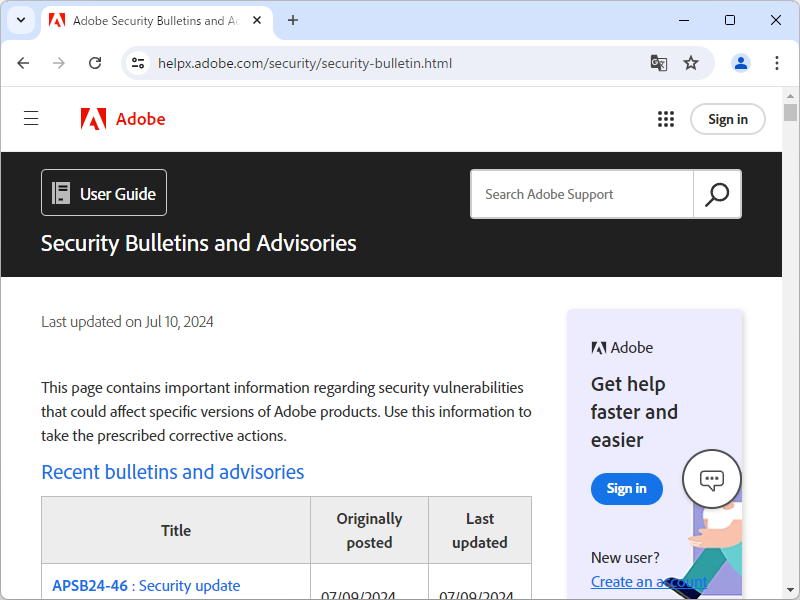Click the header Sign in button
The width and height of the screenshot is (800, 600).
click(x=727, y=119)
